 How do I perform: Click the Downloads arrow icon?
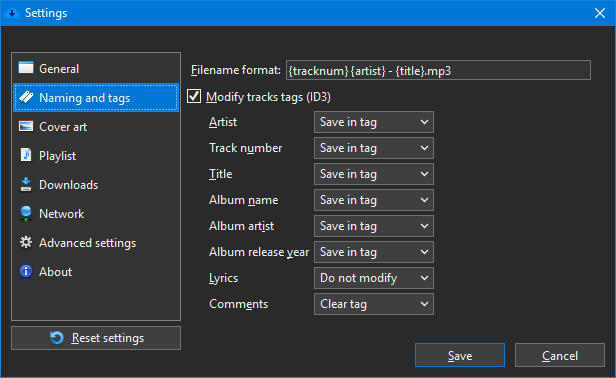click(26, 184)
